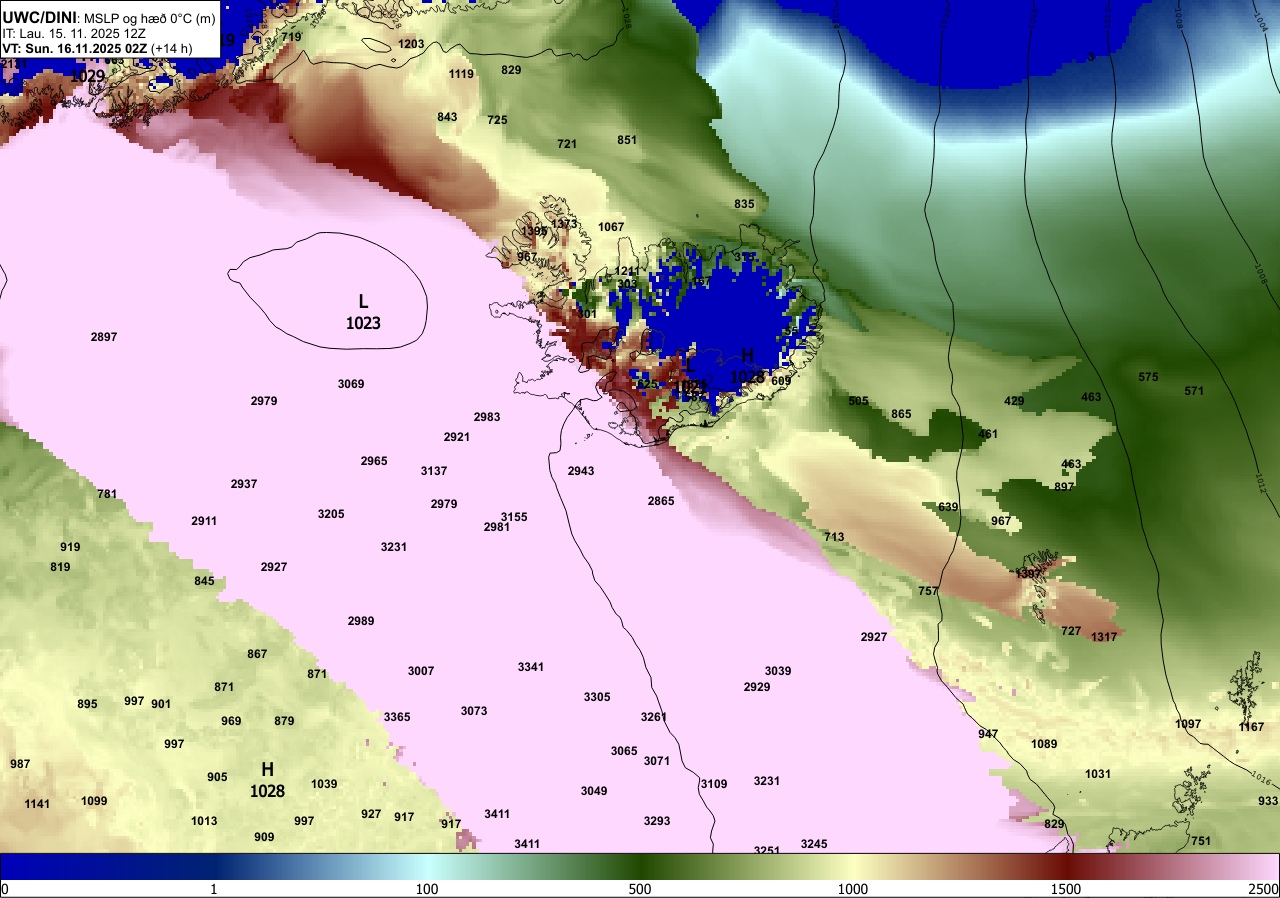Click the value 2989
Screen dimensions: 1280x898
coord(361,621)
